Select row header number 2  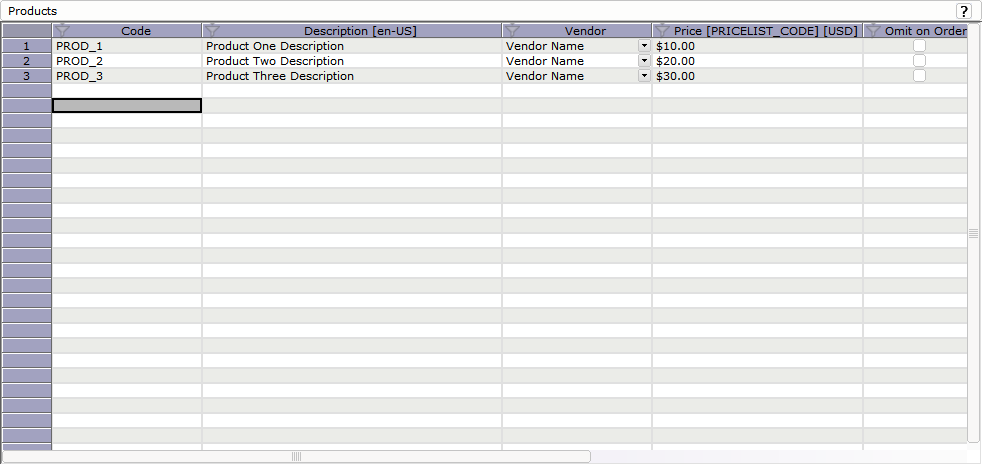tap(26, 61)
